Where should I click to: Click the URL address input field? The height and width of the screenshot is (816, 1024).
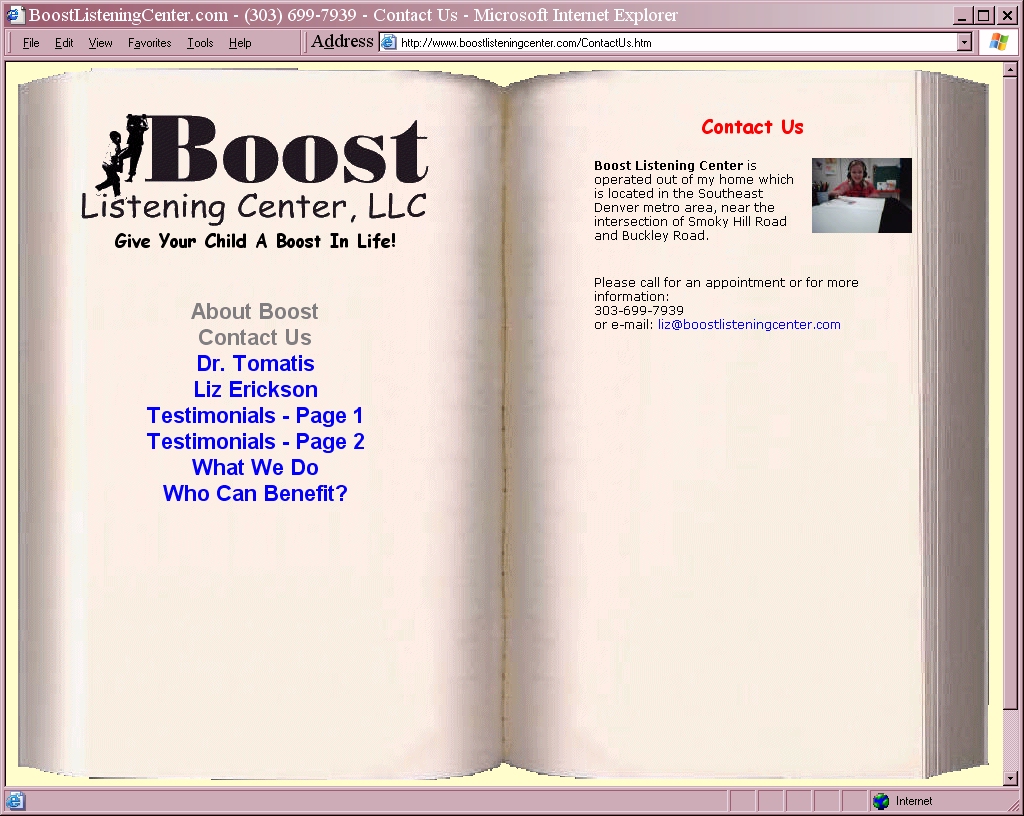pos(670,43)
